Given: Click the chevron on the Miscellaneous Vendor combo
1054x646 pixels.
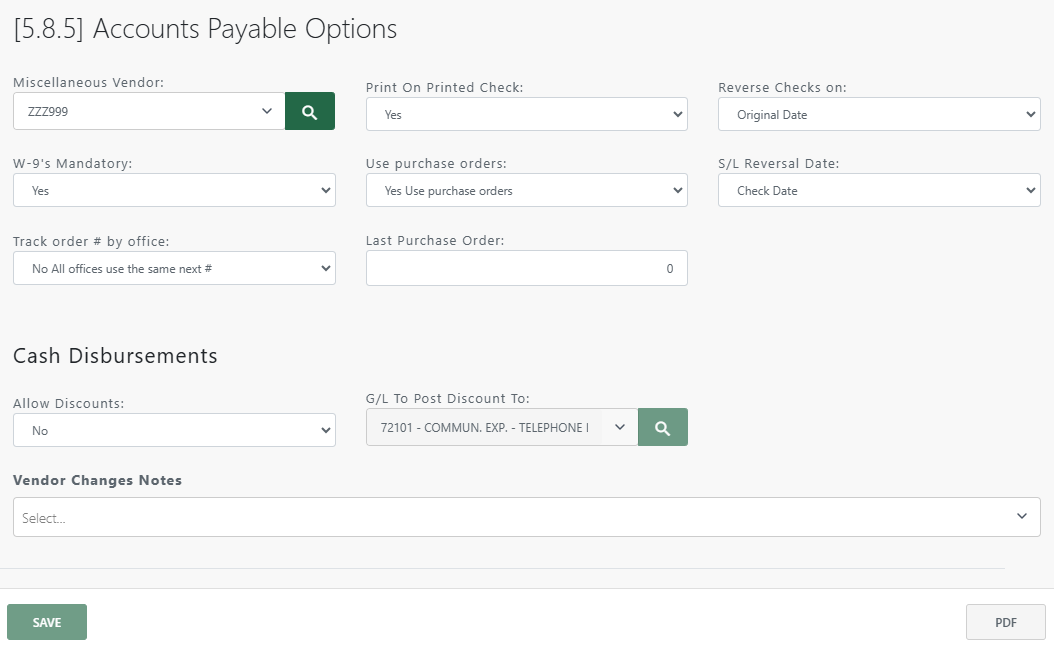Looking at the screenshot, I should 267,111.
